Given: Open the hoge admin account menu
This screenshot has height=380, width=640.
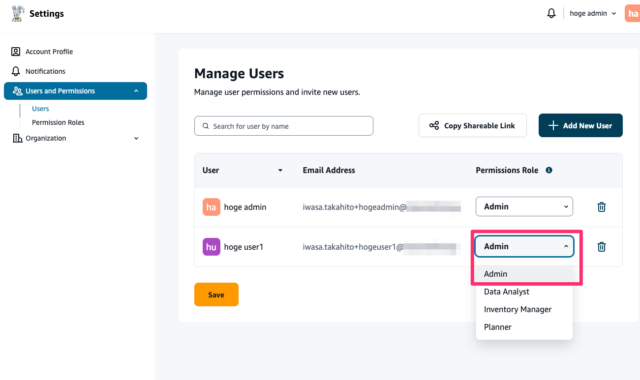Looking at the screenshot, I should pyautogui.click(x=593, y=13).
